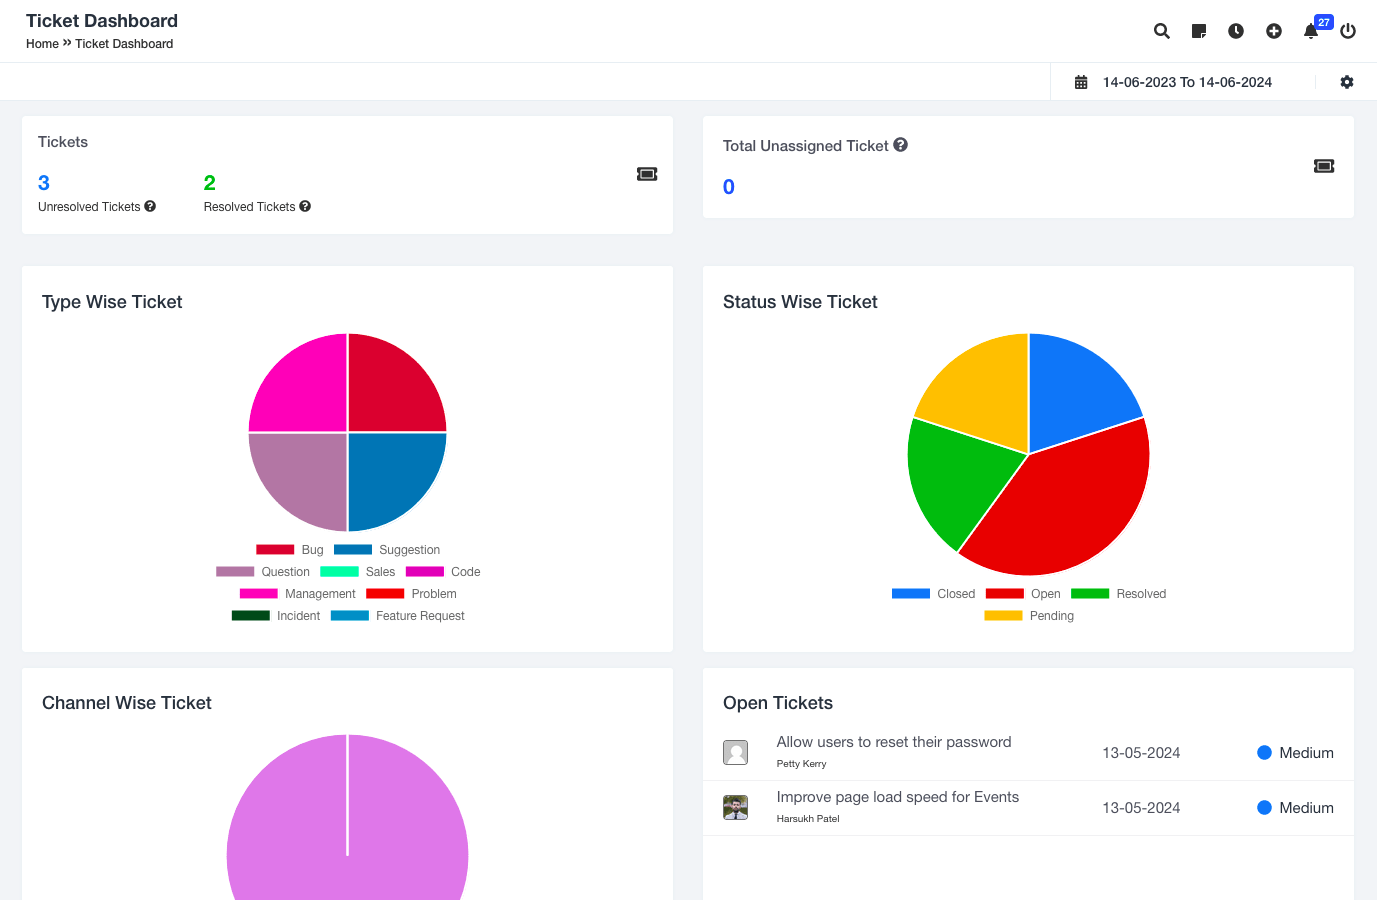Open the notifications bell
The height and width of the screenshot is (900, 1377).
(x=1311, y=31)
